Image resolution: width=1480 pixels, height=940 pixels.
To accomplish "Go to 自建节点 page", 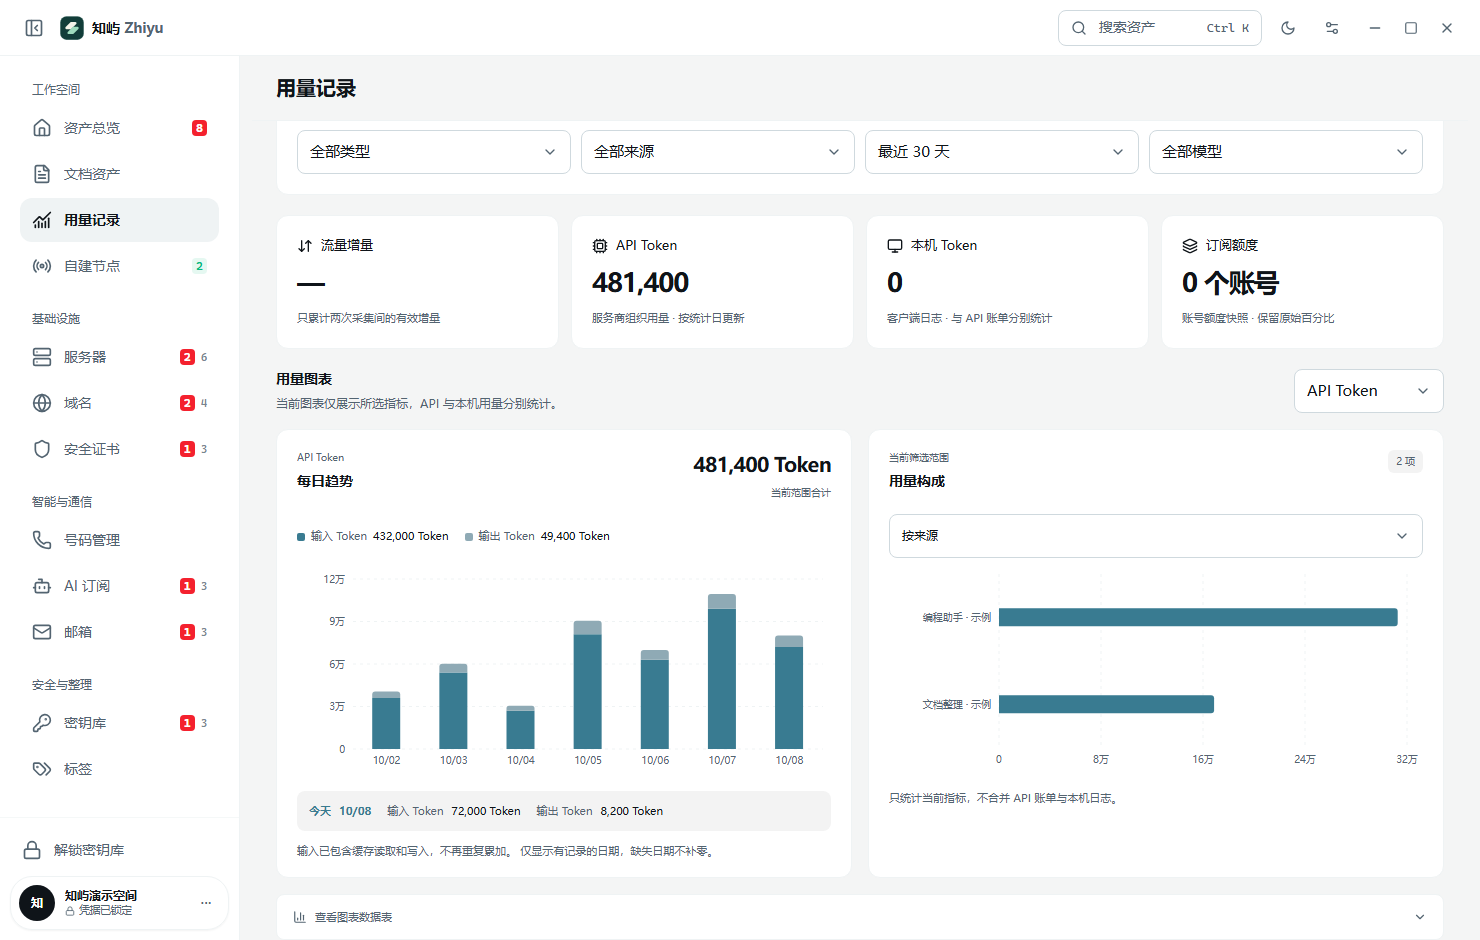I will point(119,266).
